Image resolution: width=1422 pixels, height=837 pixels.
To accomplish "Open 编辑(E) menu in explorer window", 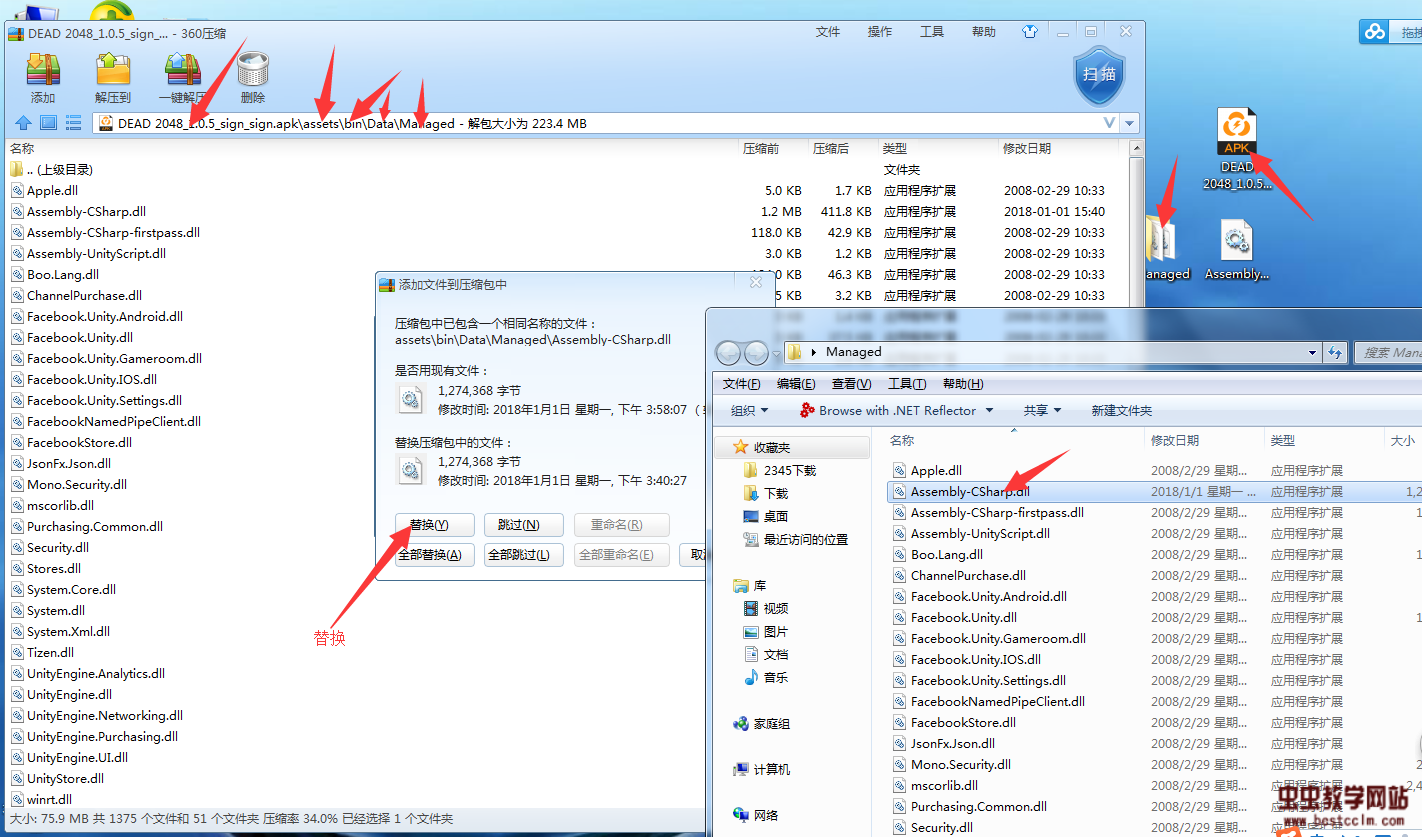I will point(796,384).
